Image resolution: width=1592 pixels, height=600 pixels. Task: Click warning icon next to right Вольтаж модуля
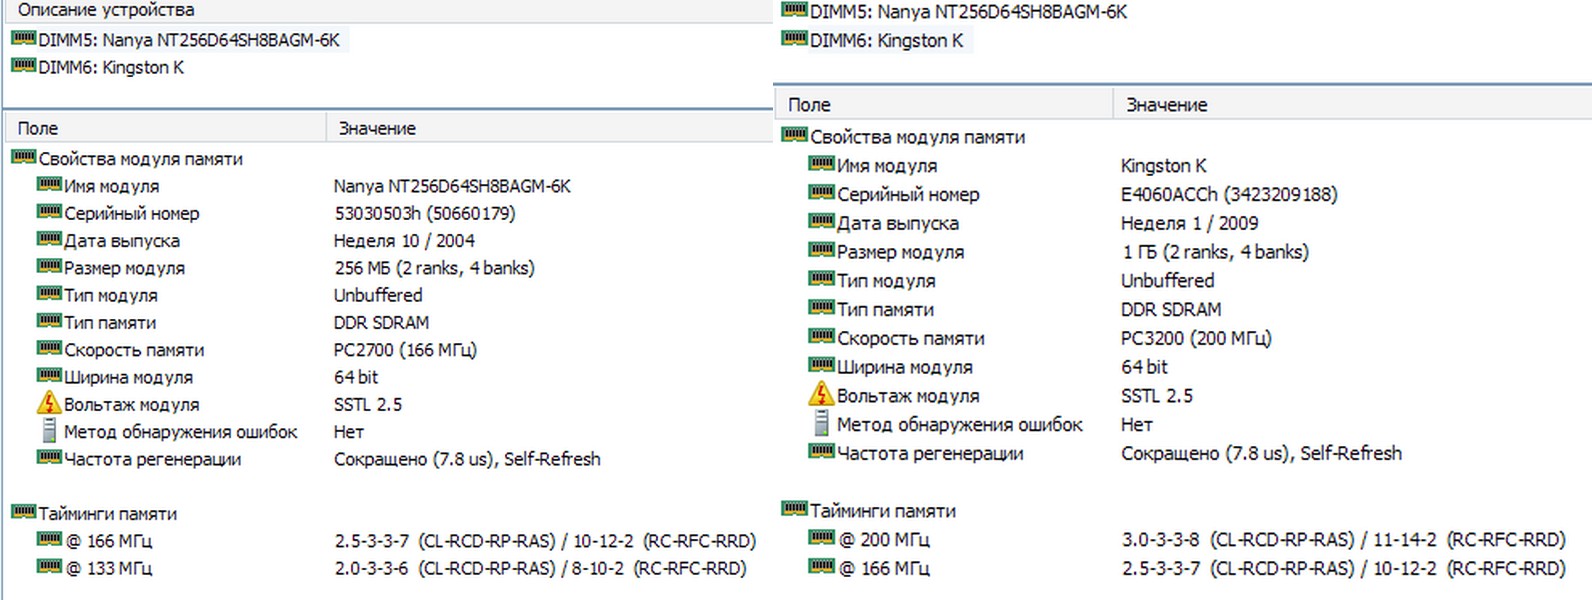(x=821, y=393)
